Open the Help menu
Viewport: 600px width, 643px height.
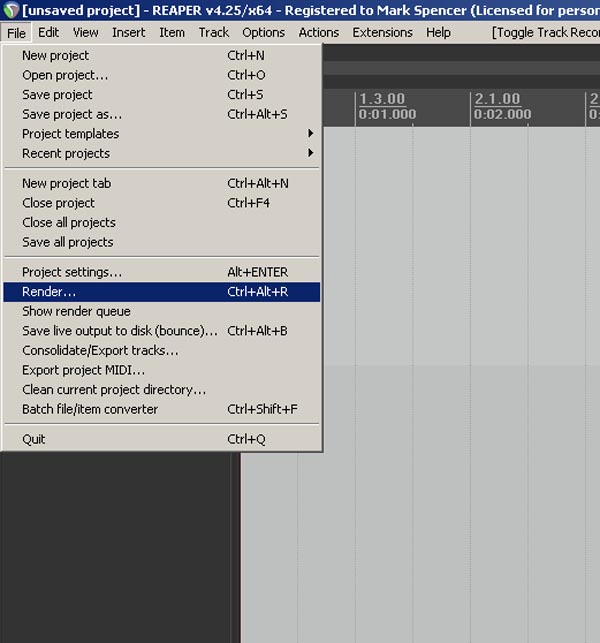(438, 32)
